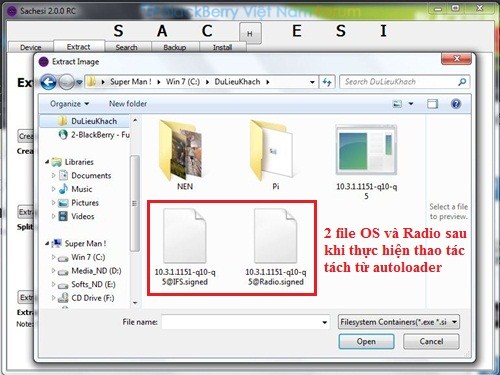Image resolution: width=500 pixels, height=375 pixels.
Task: Switch to the Search tab in Sachesi
Action: coord(126,47)
